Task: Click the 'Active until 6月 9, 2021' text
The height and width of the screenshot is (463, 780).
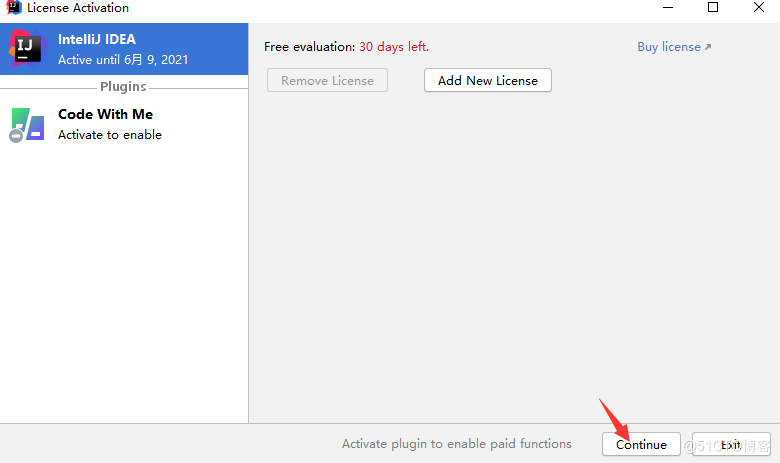Action: click(x=123, y=60)
